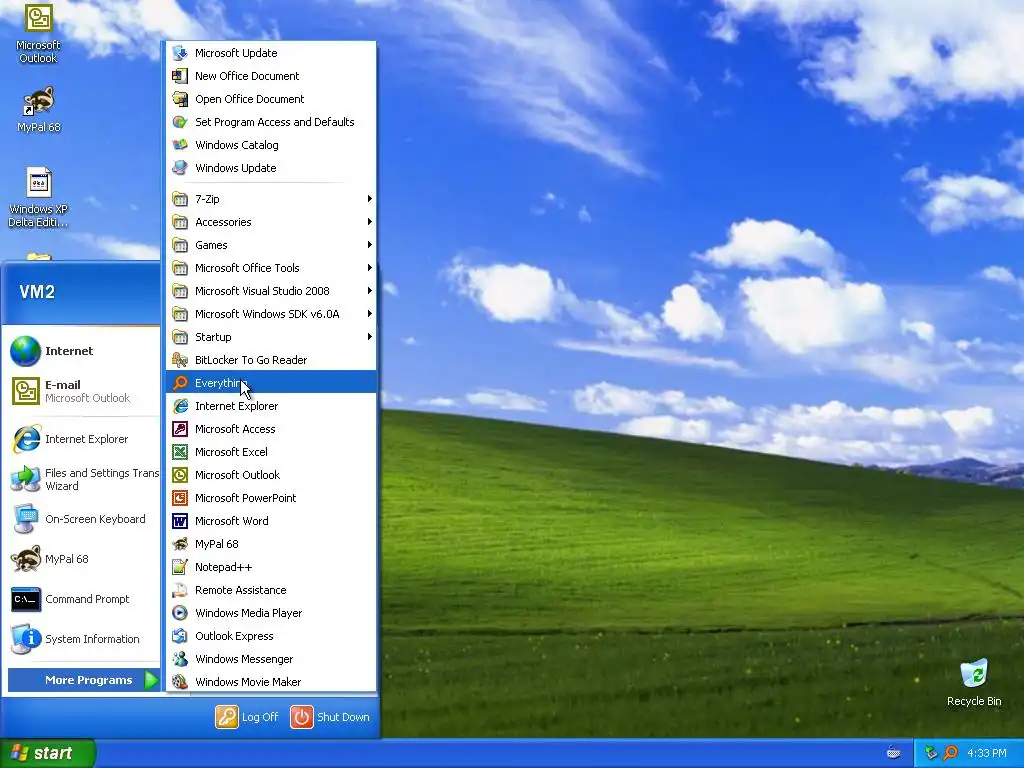Click the Shut Down button
The height and width of the screenshot is (768, 1024).
tap(330, 716)
